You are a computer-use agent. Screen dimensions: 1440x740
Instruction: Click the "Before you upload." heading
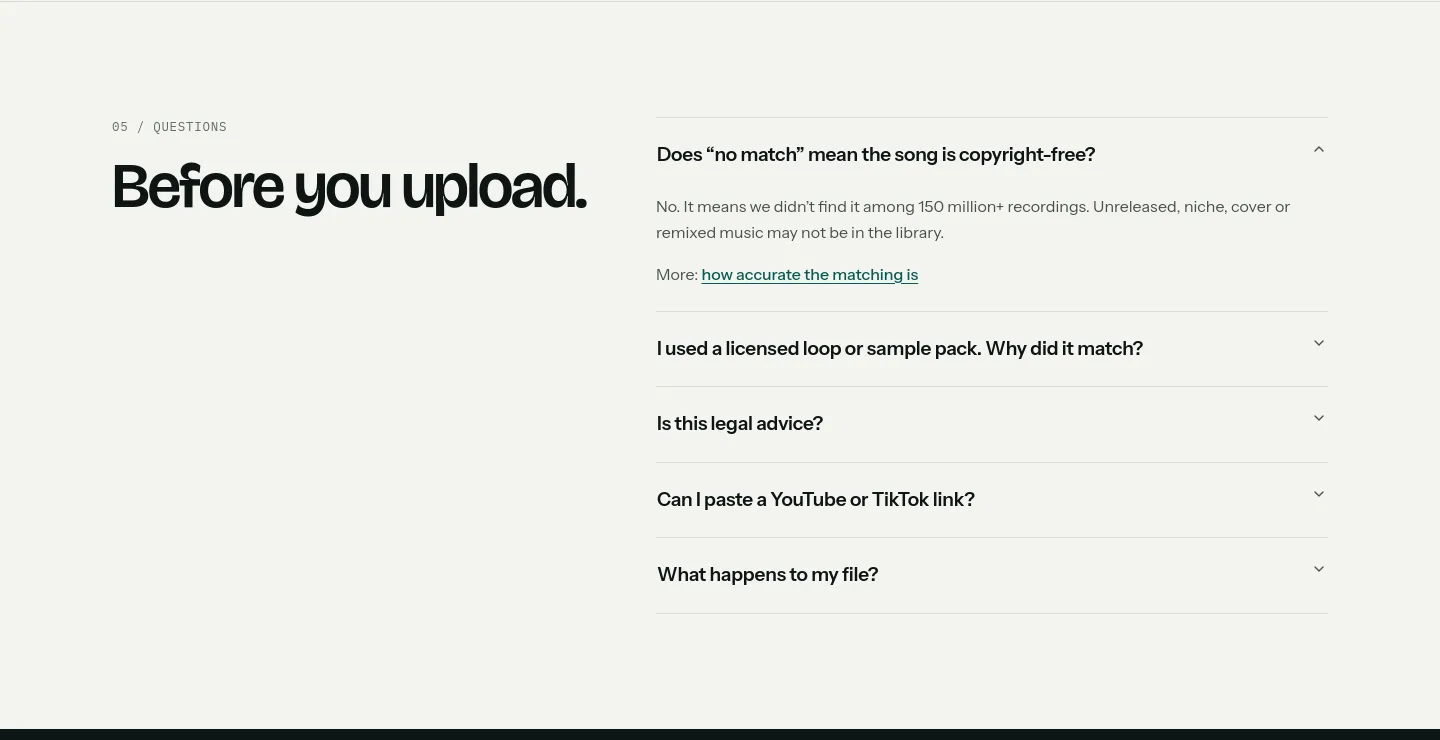tap(349, 187)
